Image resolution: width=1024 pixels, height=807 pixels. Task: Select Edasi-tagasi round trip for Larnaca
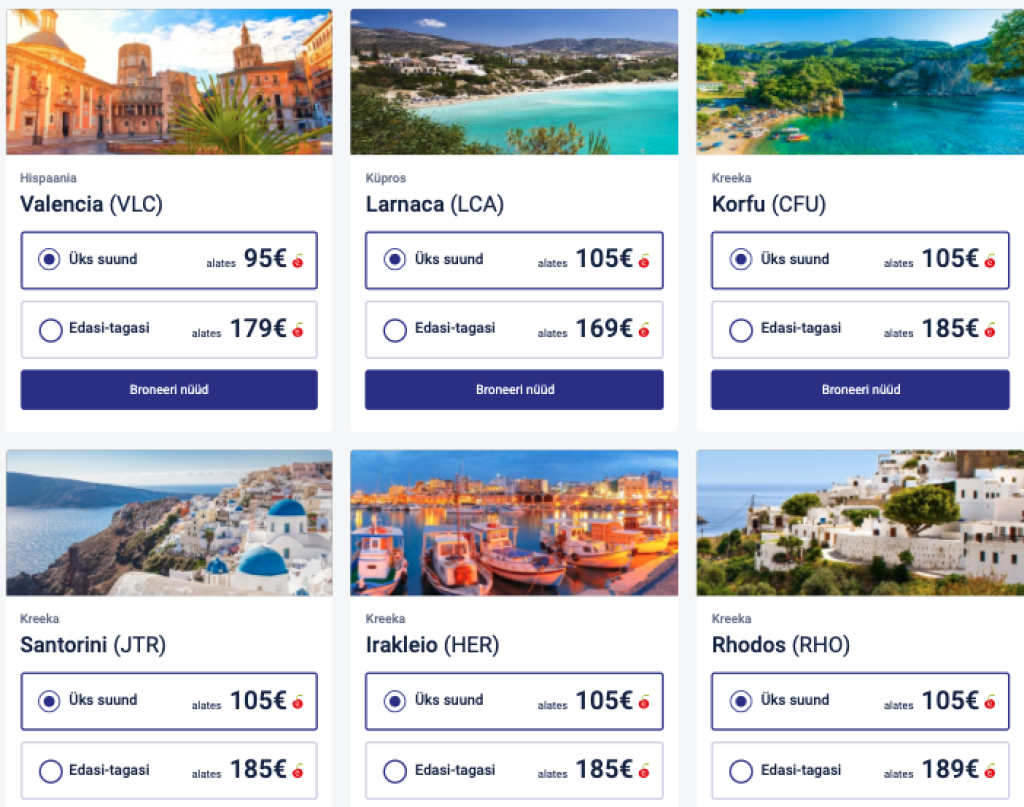coord(395,330)
